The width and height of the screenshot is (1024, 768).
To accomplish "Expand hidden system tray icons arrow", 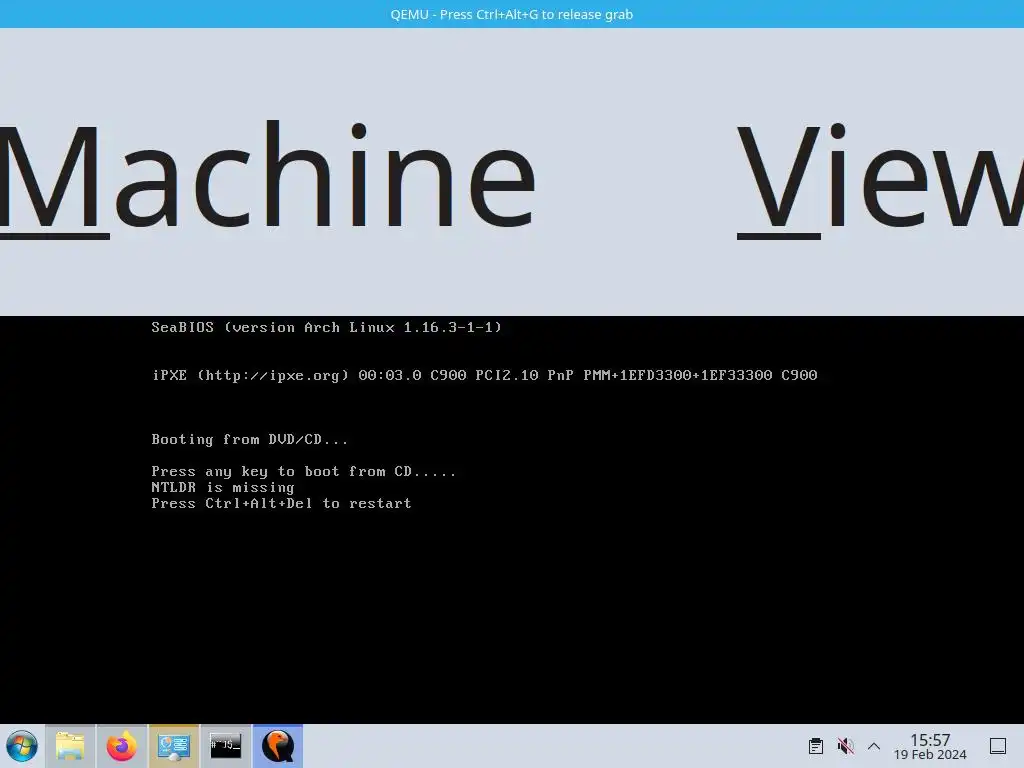I will pos(874,746).
